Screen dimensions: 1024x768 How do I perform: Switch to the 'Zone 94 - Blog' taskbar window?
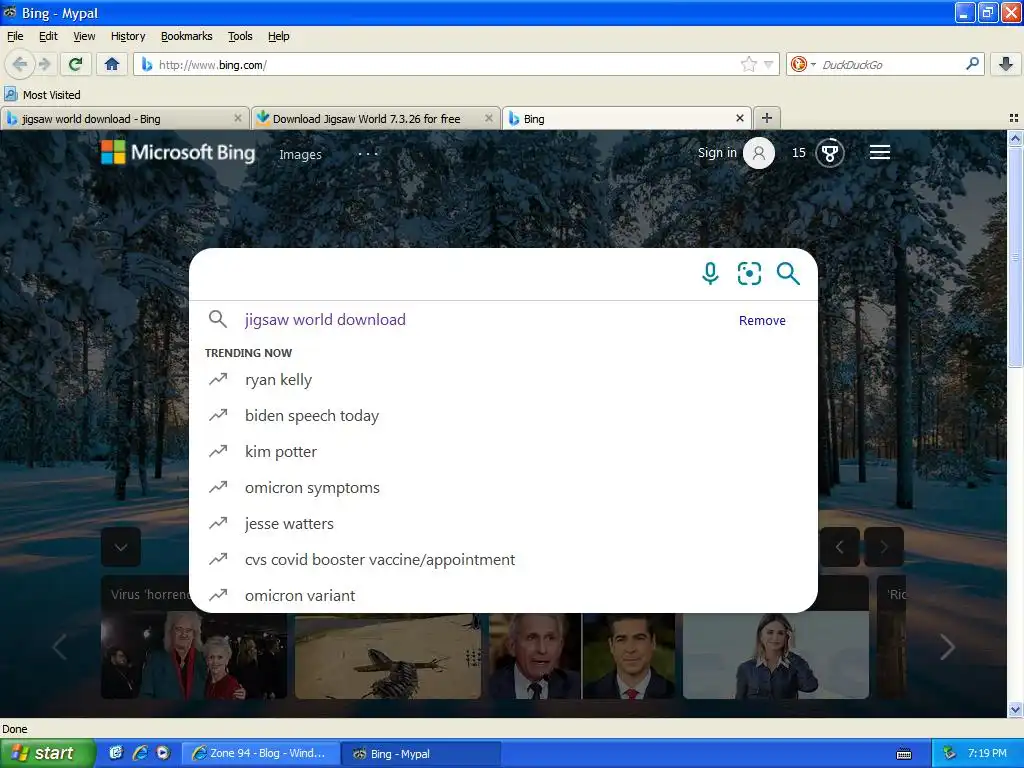point(261,753)
